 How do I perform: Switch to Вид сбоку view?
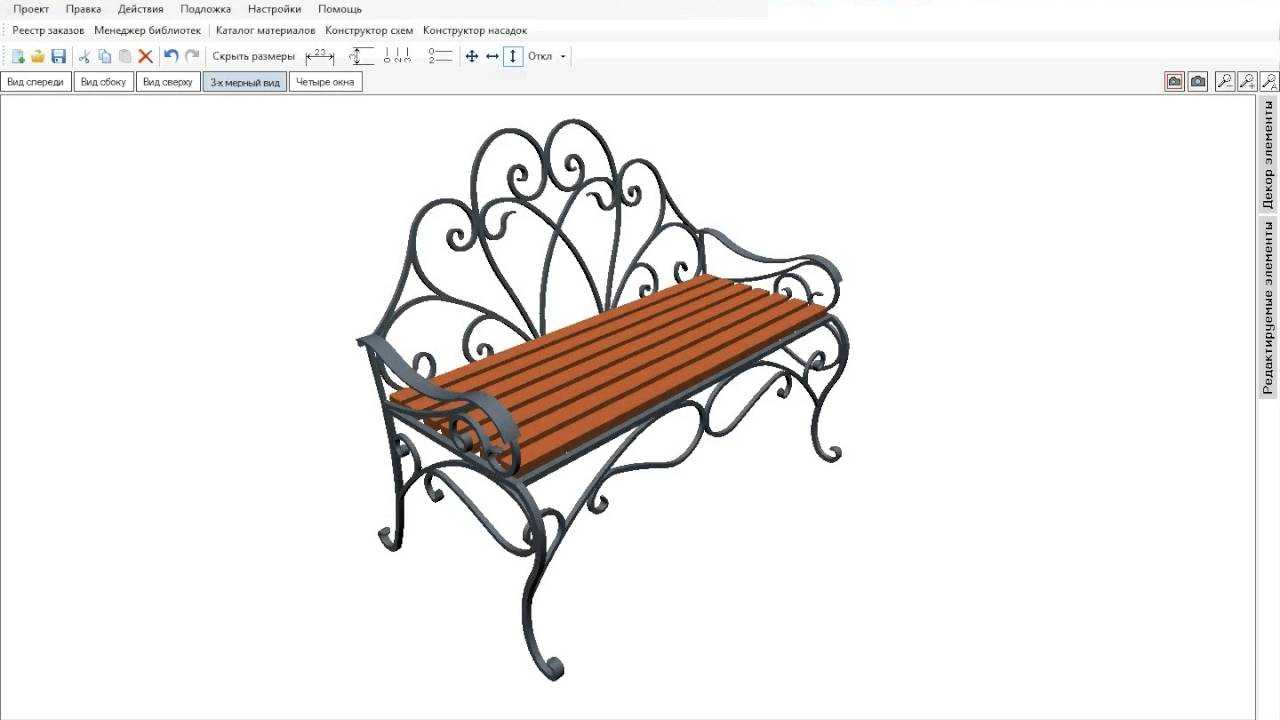(x=104, y=82)
